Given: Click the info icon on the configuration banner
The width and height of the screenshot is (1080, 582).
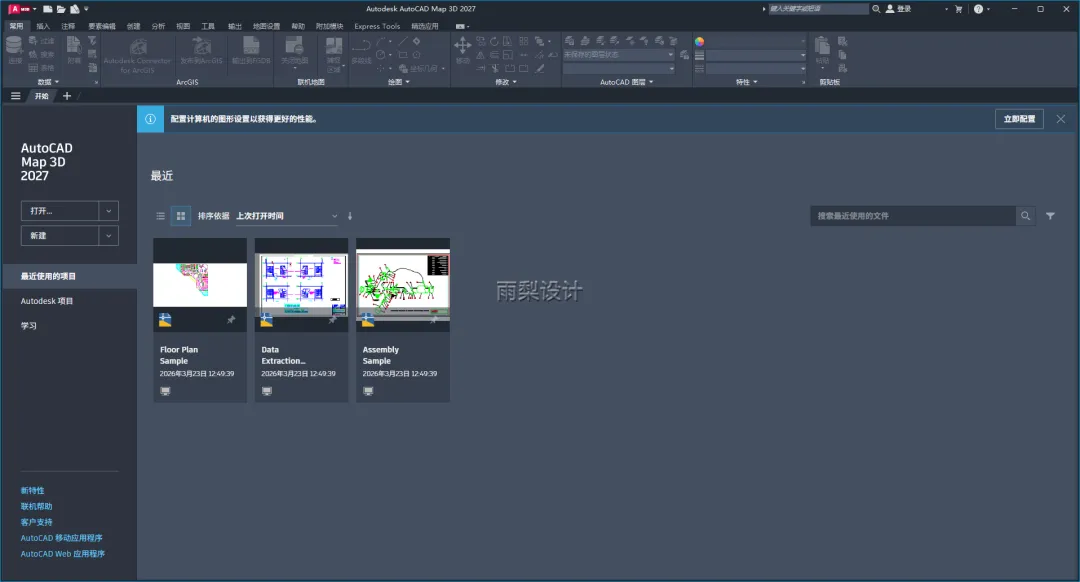Looking at the screenshot, I should (150, 119).
